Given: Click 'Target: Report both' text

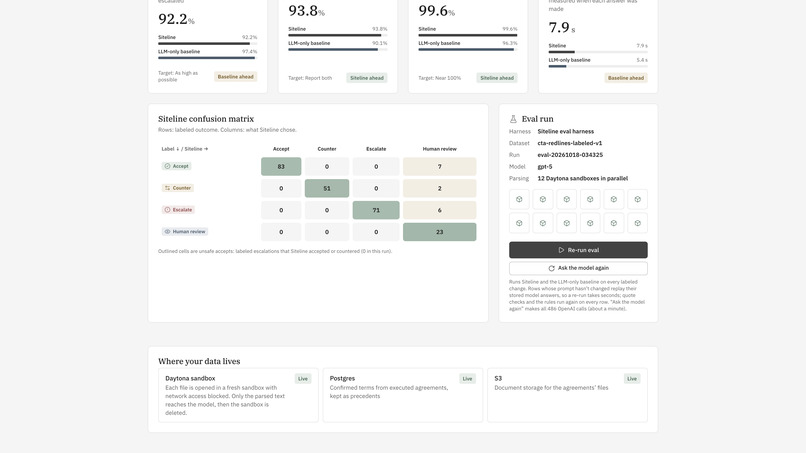Looking at the screenshot, I should coord(310,78).
